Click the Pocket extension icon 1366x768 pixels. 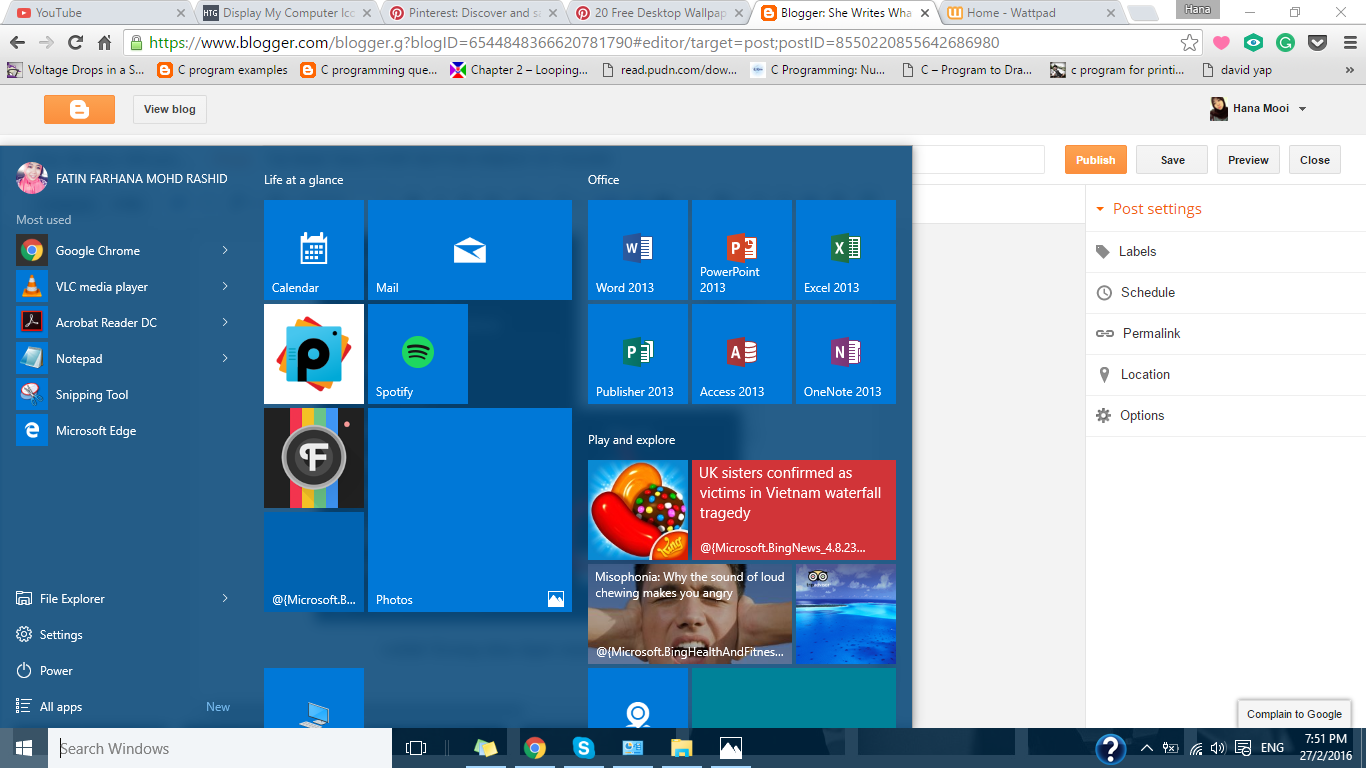(x=1318, y=43)
